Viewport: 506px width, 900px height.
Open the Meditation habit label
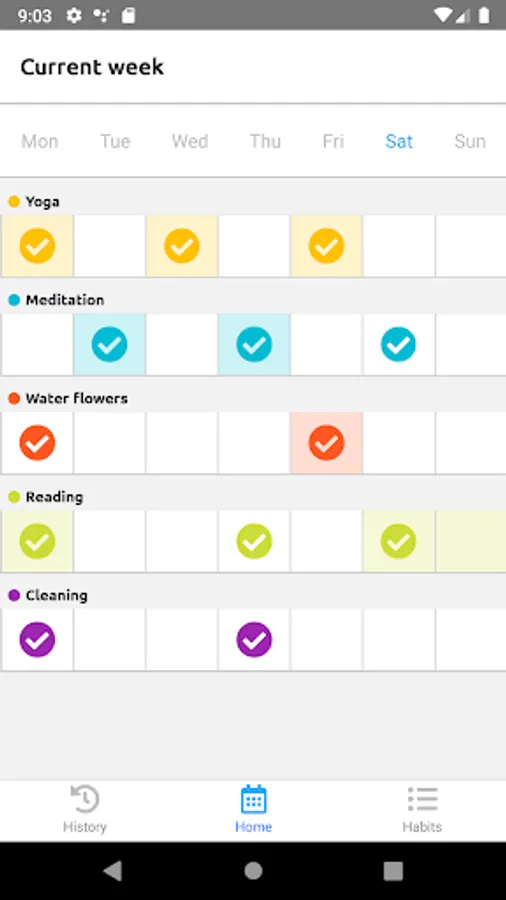tap(65, 300)
